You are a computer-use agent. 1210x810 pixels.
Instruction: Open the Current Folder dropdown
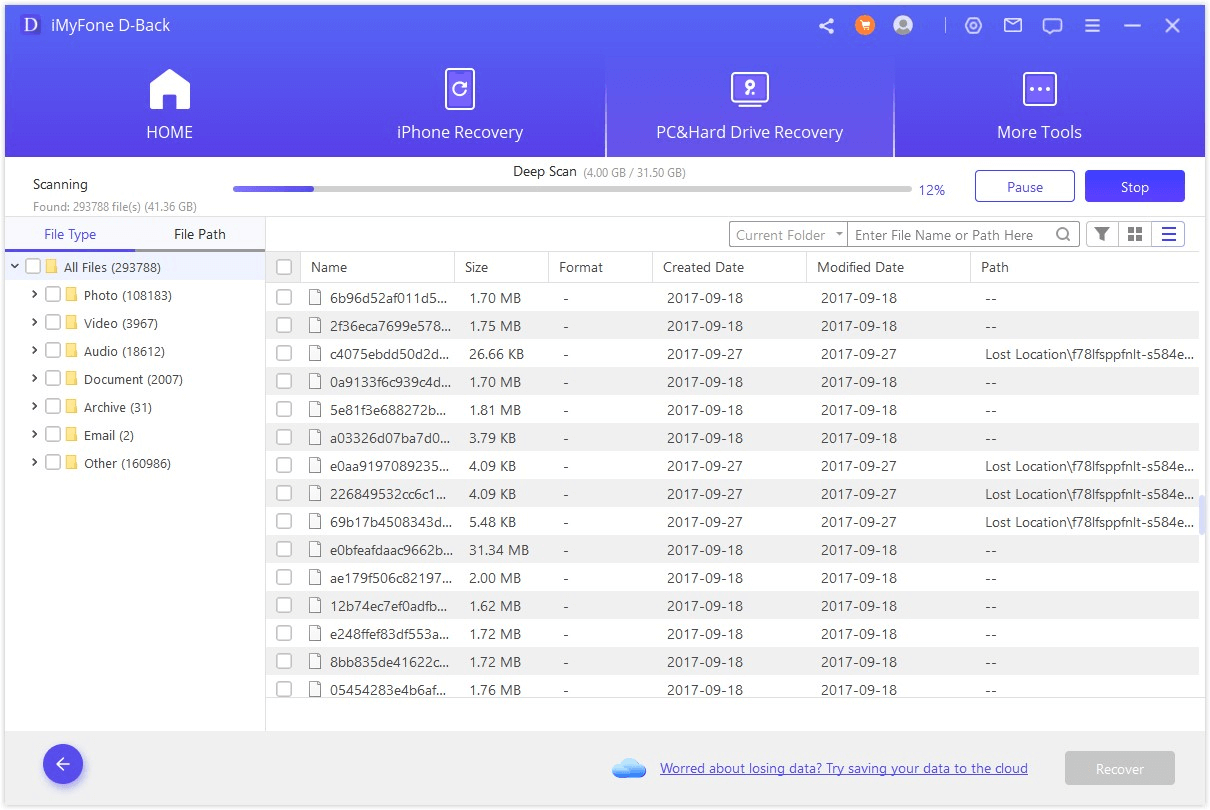pyautogui.click(x=788, y=235)
